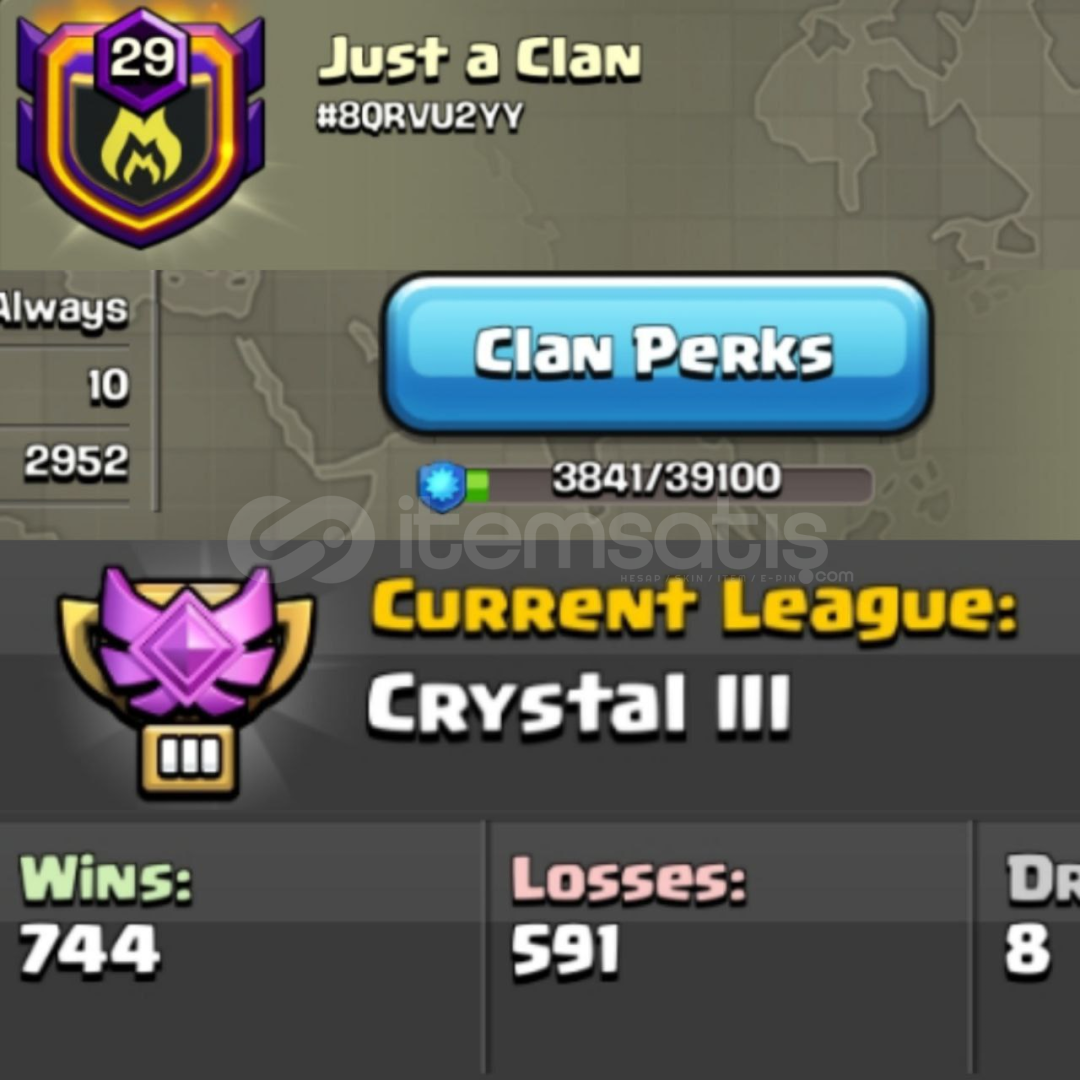Click the 591 losses count

[565, 951]
